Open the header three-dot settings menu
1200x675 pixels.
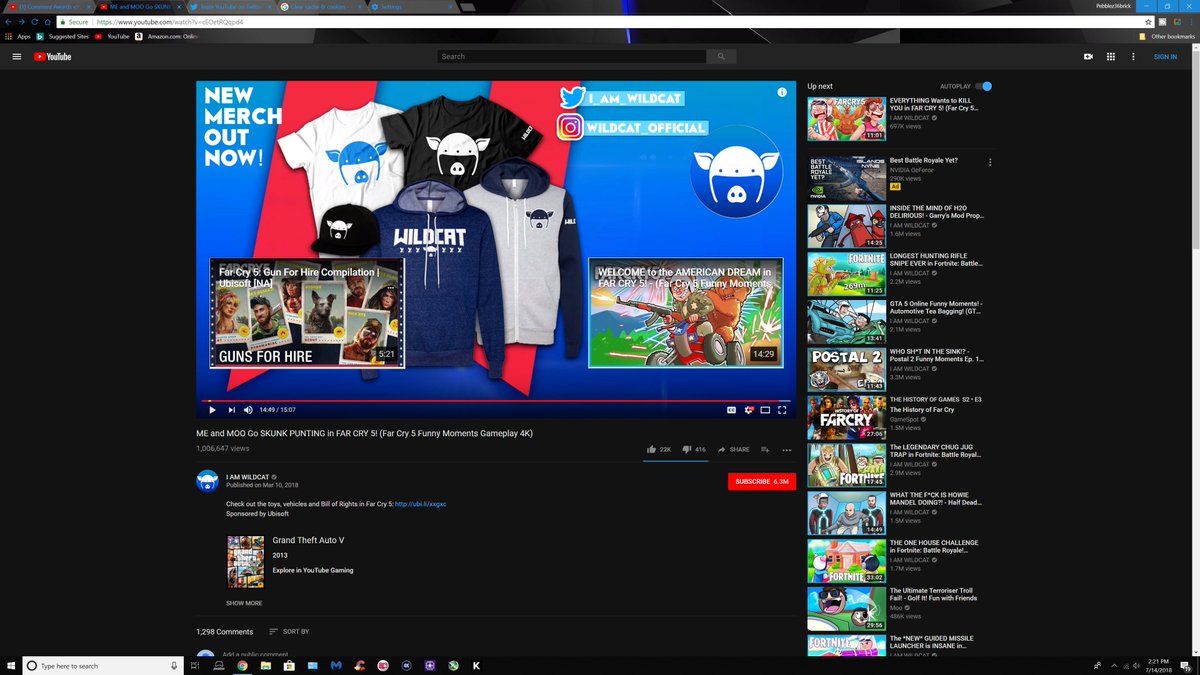point(1133,57)
